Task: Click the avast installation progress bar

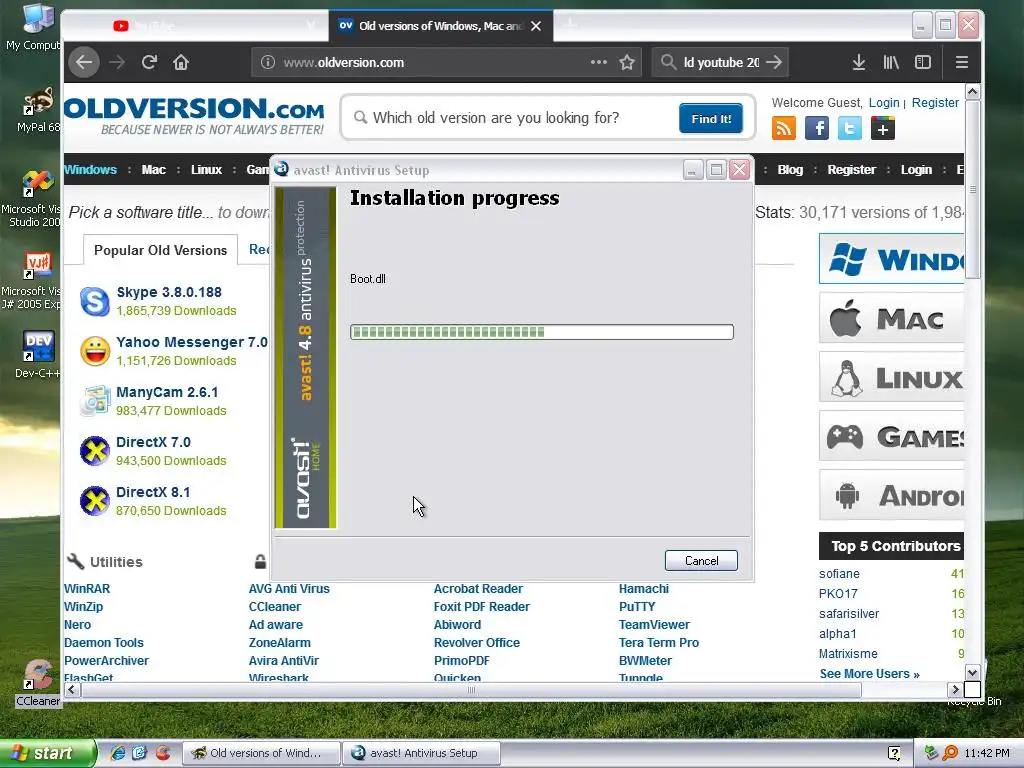Action: click(x=541, y=332)
